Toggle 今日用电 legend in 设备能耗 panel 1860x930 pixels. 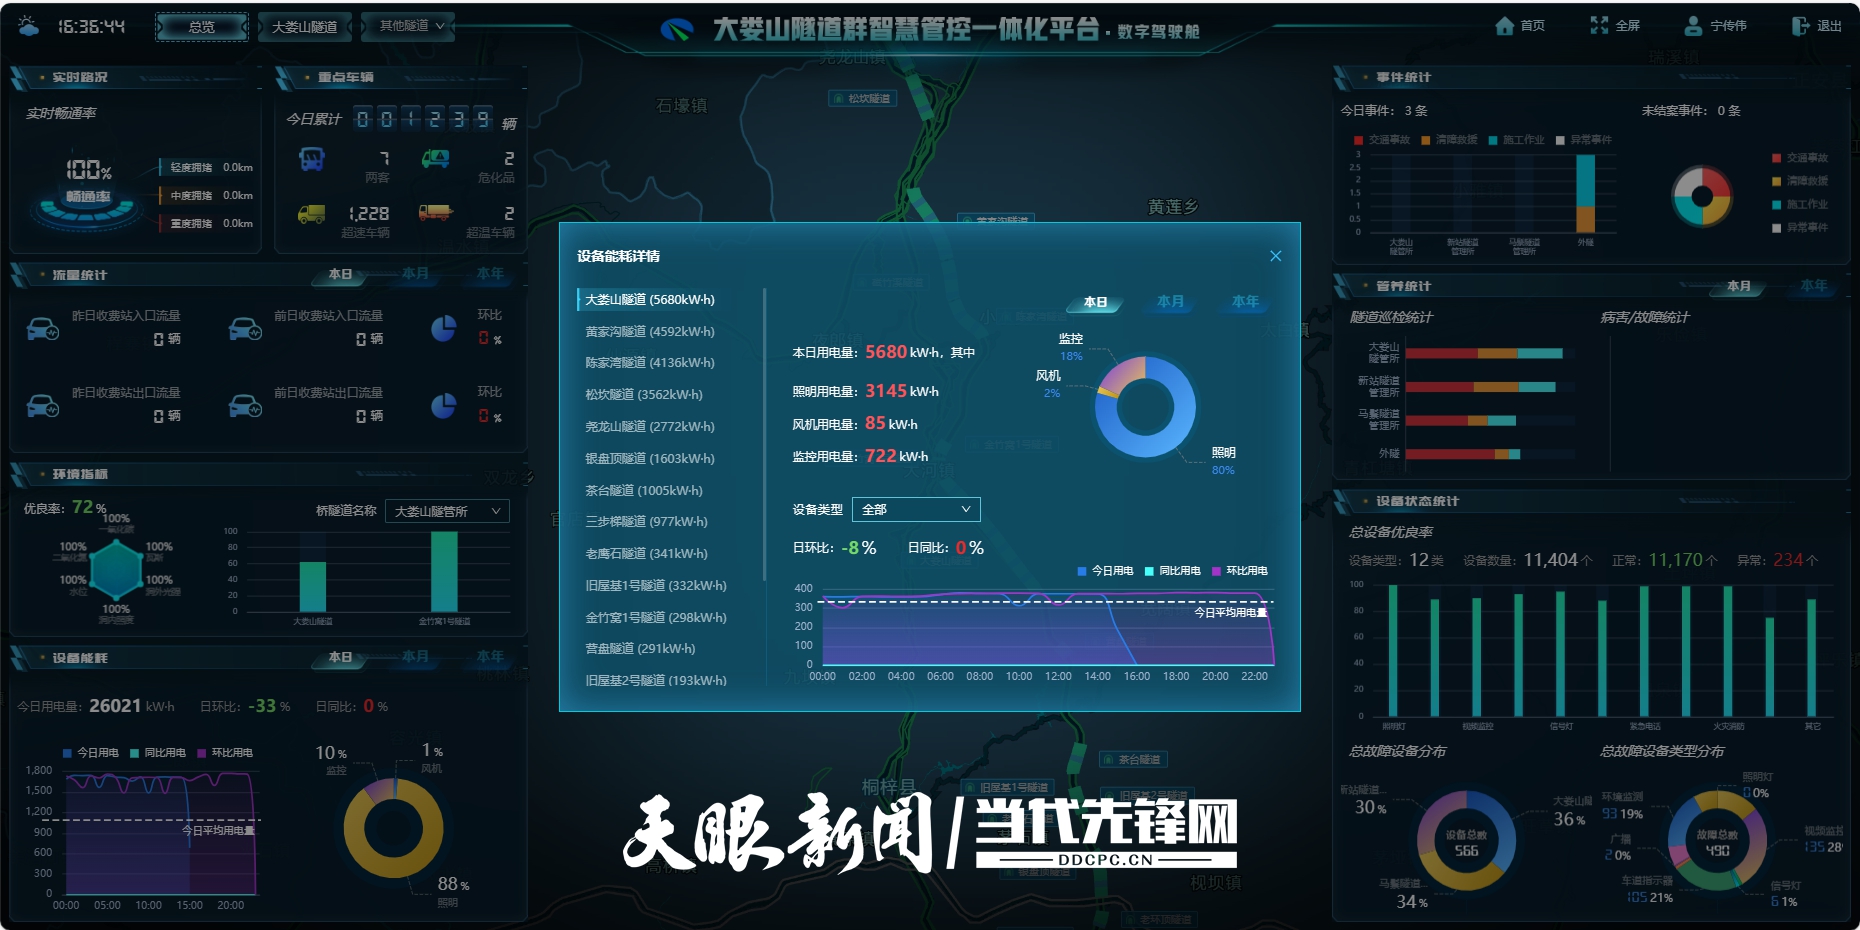pyautogui.click(x=91, y=753)
